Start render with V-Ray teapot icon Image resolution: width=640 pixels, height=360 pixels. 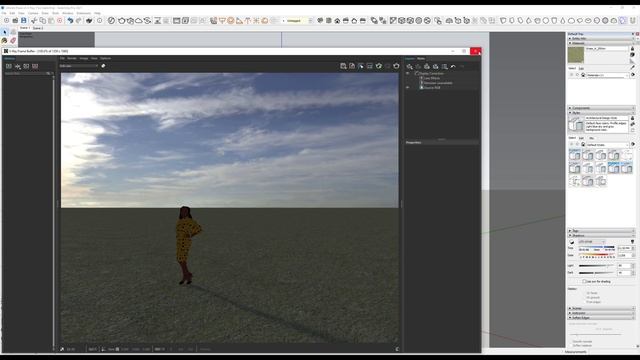(x=121, y=20)
